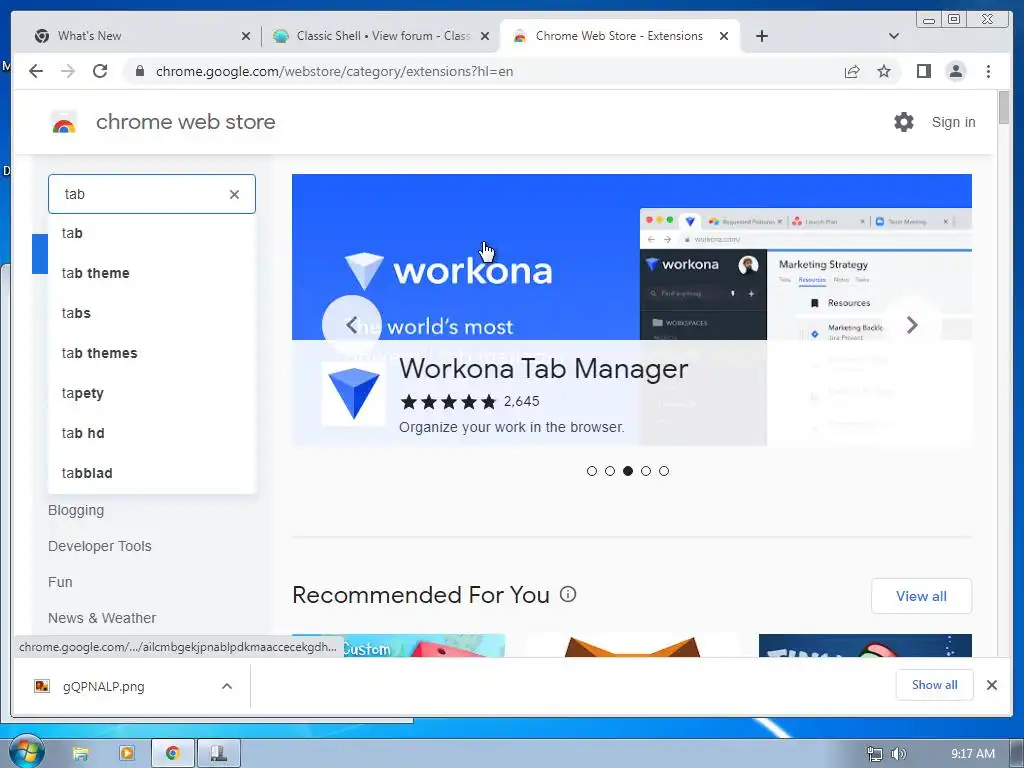Choose suggestion 'tabs'
The height and width of the screenshot is (768, 1024).
[x=152, y=313]
